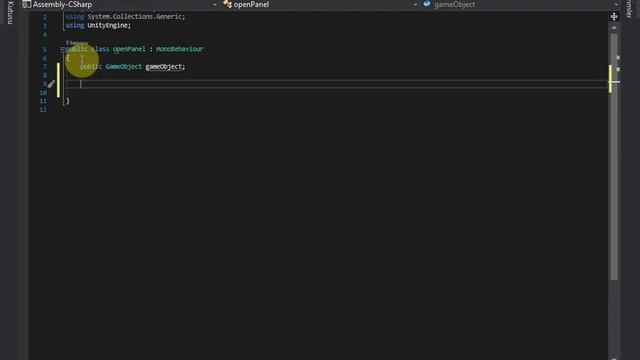Click the gameObject name in the navigation bar
The width and height of the screenshot is (640, 360).
coord(454,4)
